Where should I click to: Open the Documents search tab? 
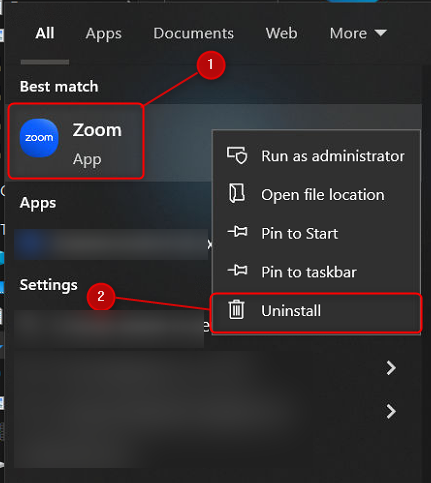click(x=194, y=33)
